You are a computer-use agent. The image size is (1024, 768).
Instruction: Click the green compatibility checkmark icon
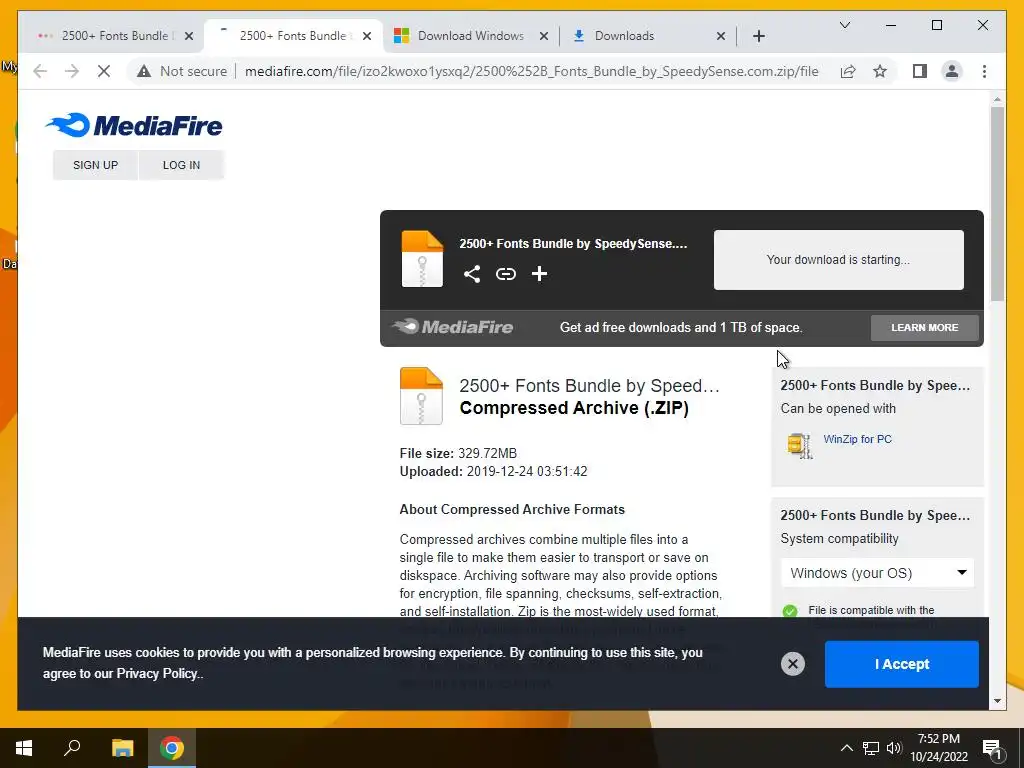click(790, 611)
